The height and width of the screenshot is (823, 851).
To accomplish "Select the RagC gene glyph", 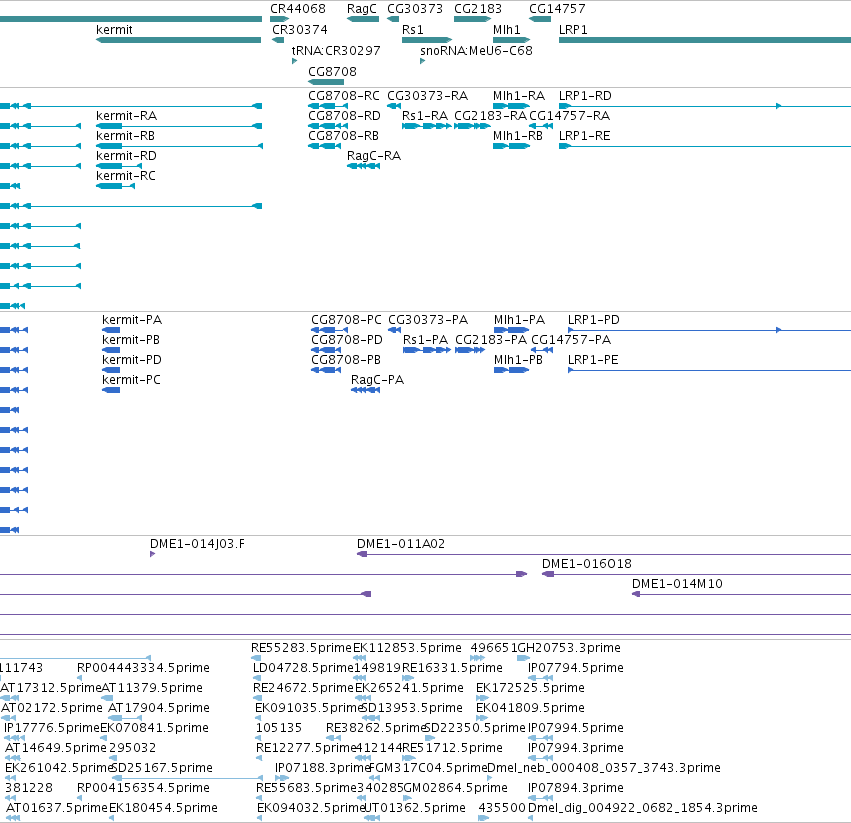I will pyautogui.click(x=363, y=19).
